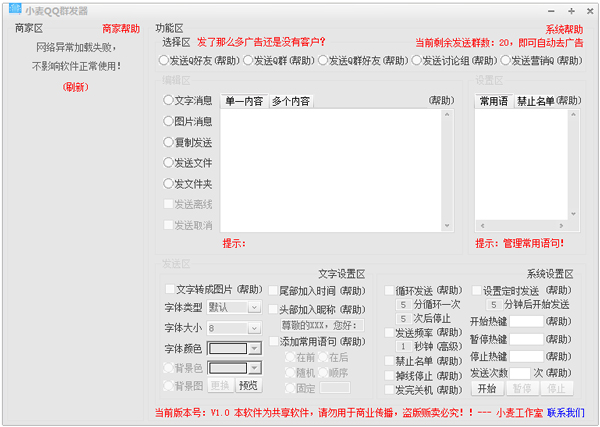Click inside the large message content text area

point(331,170)
